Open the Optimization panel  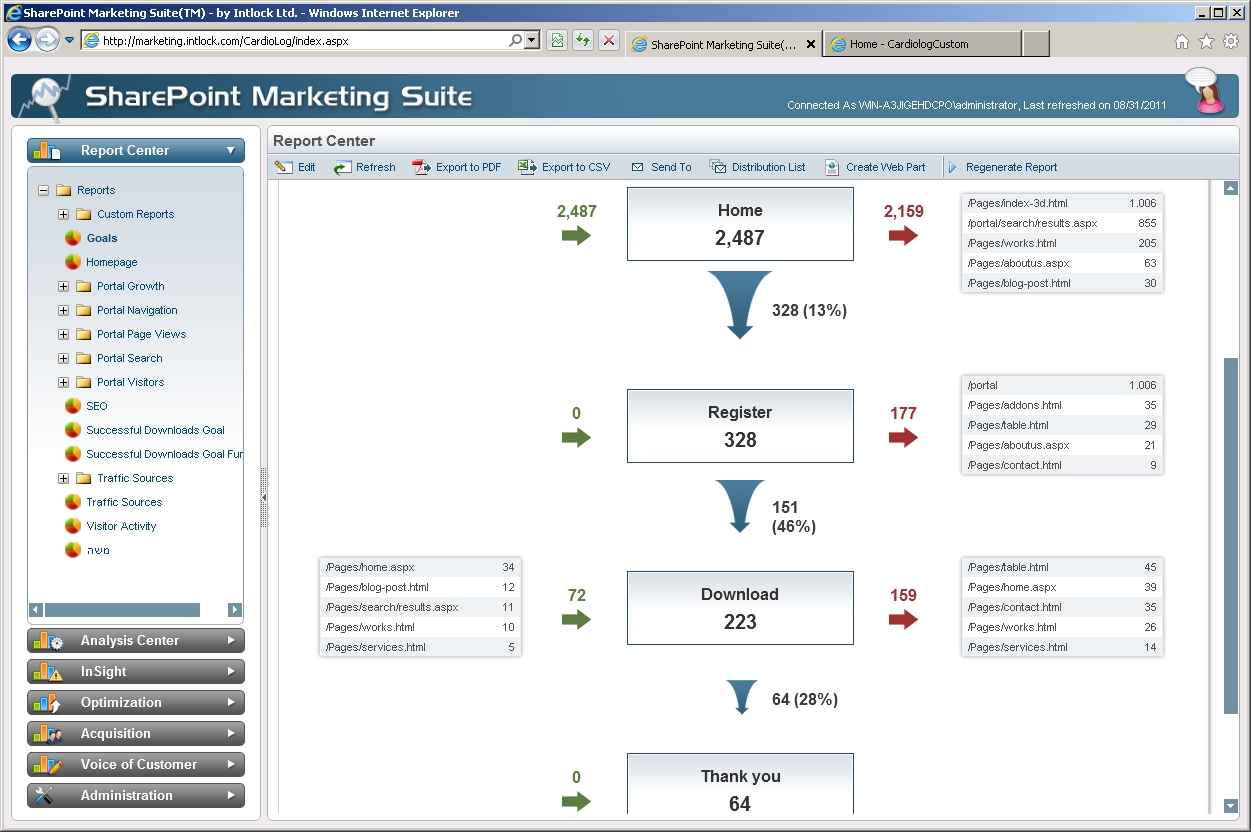click(x=136, y=703)
